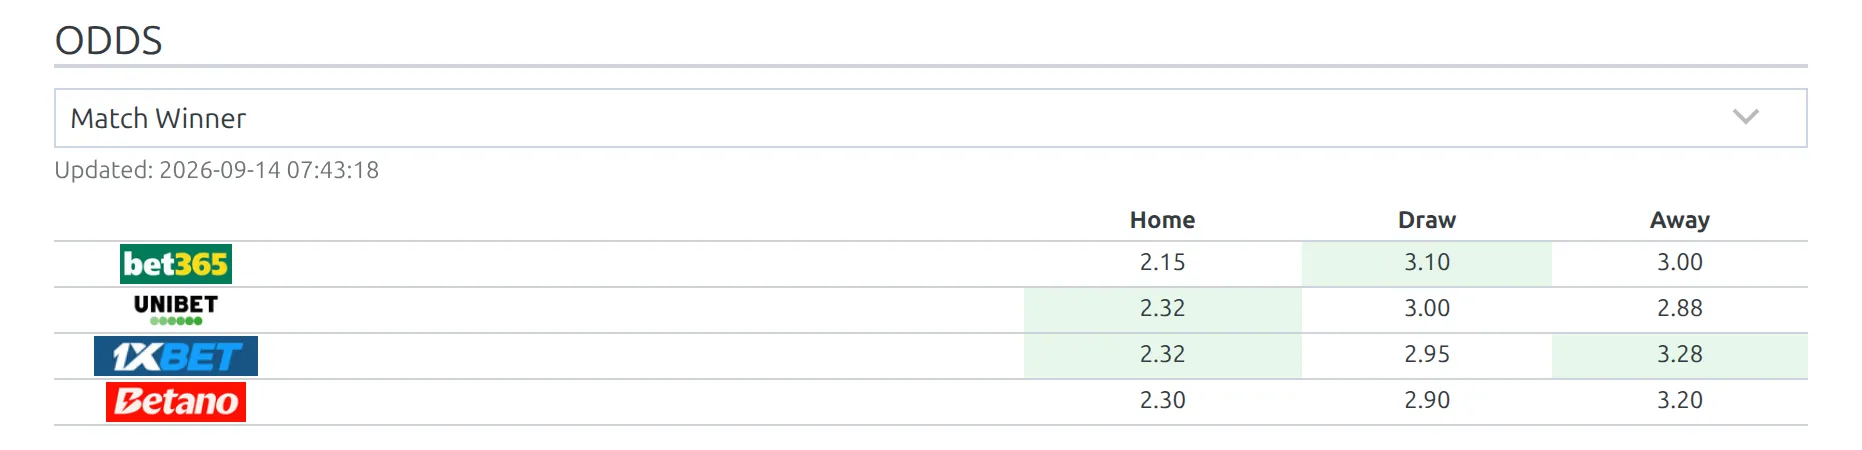Click the dropdown chevron arrow
Screen dimensions: 1862x450
click(x=1745, y=117)
